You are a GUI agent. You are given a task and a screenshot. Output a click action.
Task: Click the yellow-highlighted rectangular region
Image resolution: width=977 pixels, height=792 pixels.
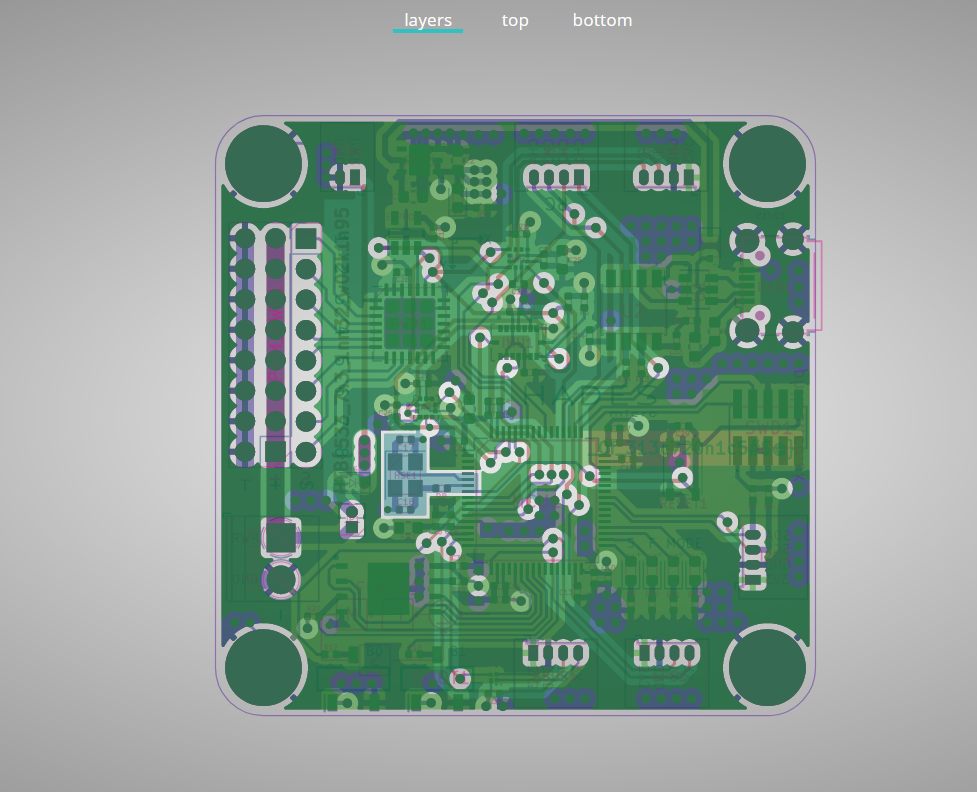pyautogui.click(x=695, y=449)
